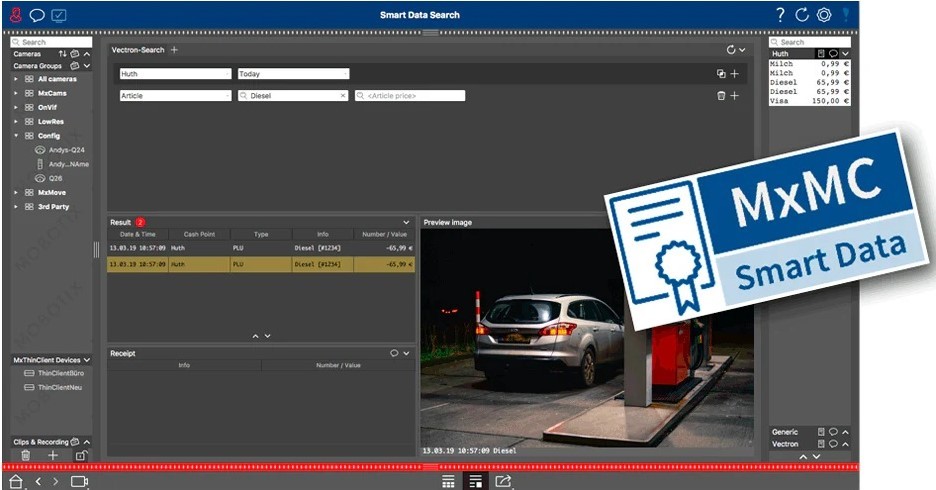
Task: Collapse the Config group arrow
Action: [x=16, y=135]
